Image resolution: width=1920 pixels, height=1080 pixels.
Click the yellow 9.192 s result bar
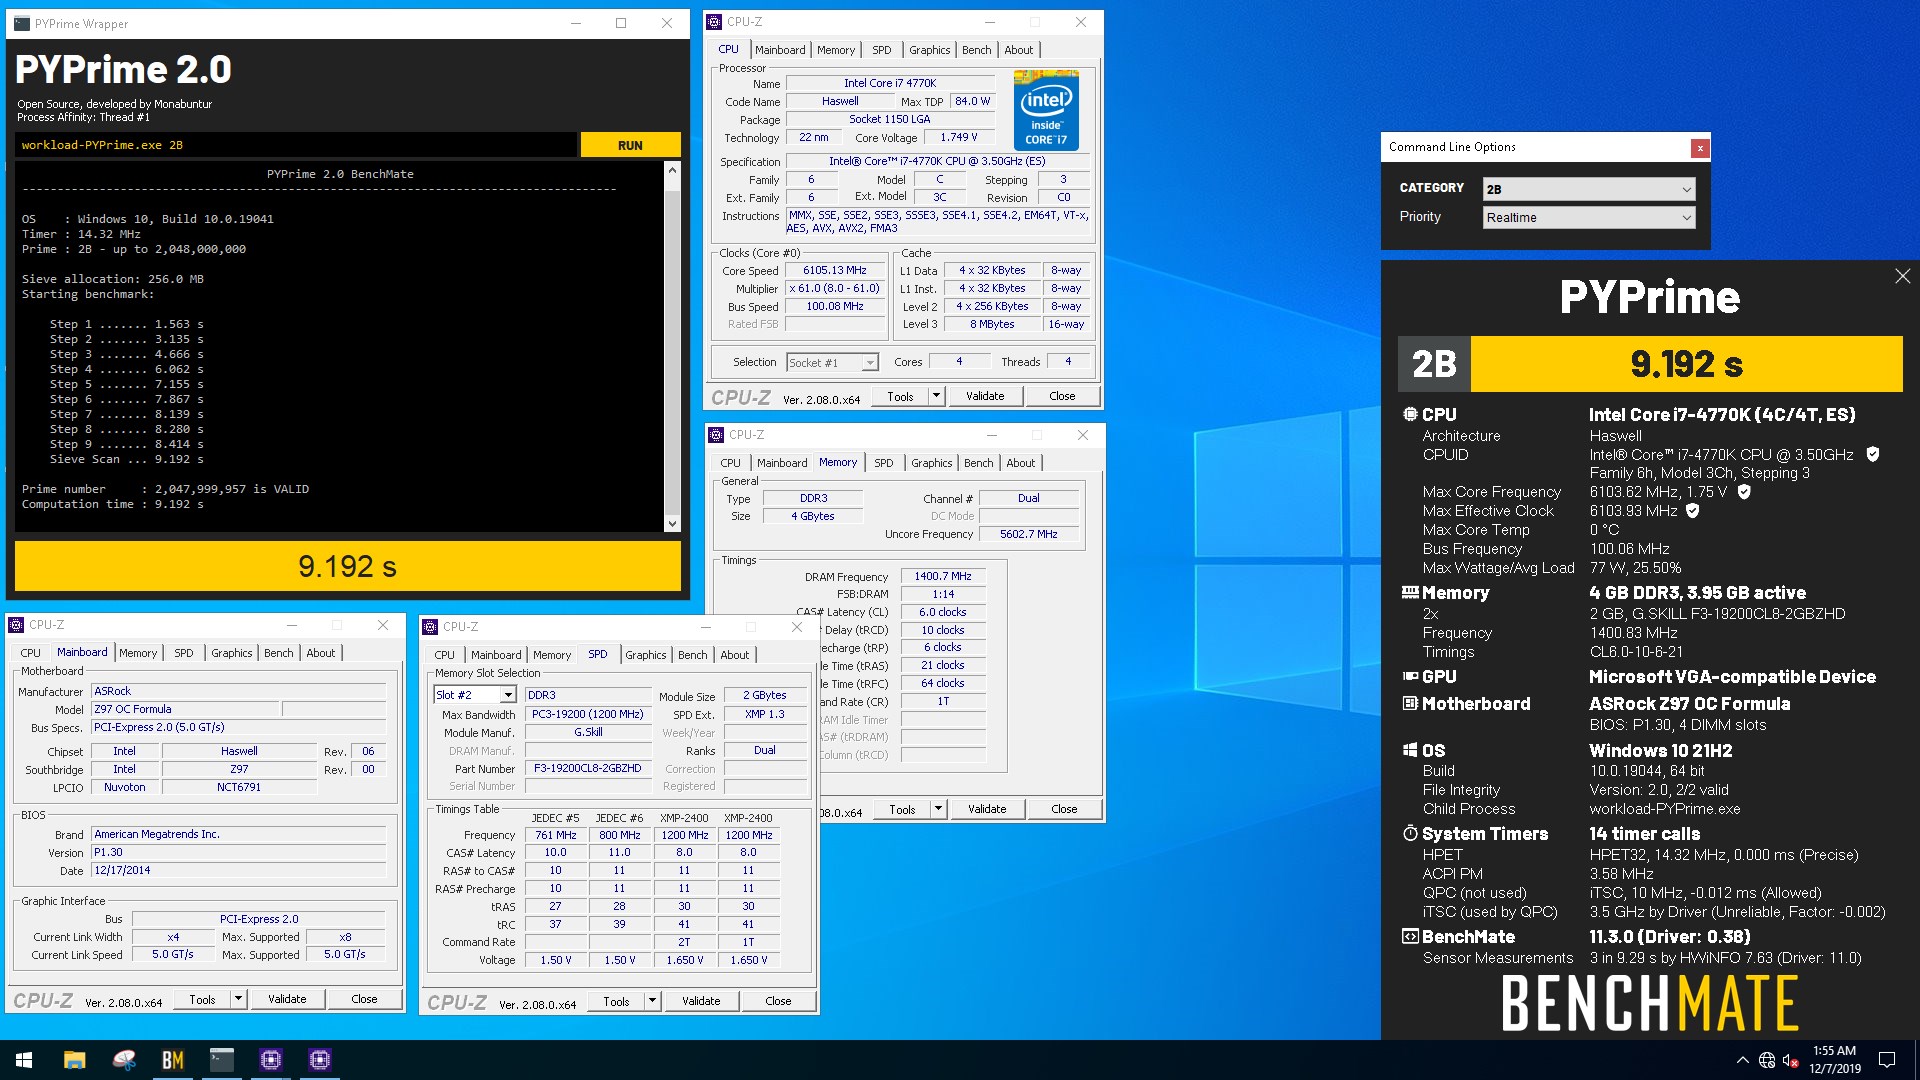(x=347, y=566)
